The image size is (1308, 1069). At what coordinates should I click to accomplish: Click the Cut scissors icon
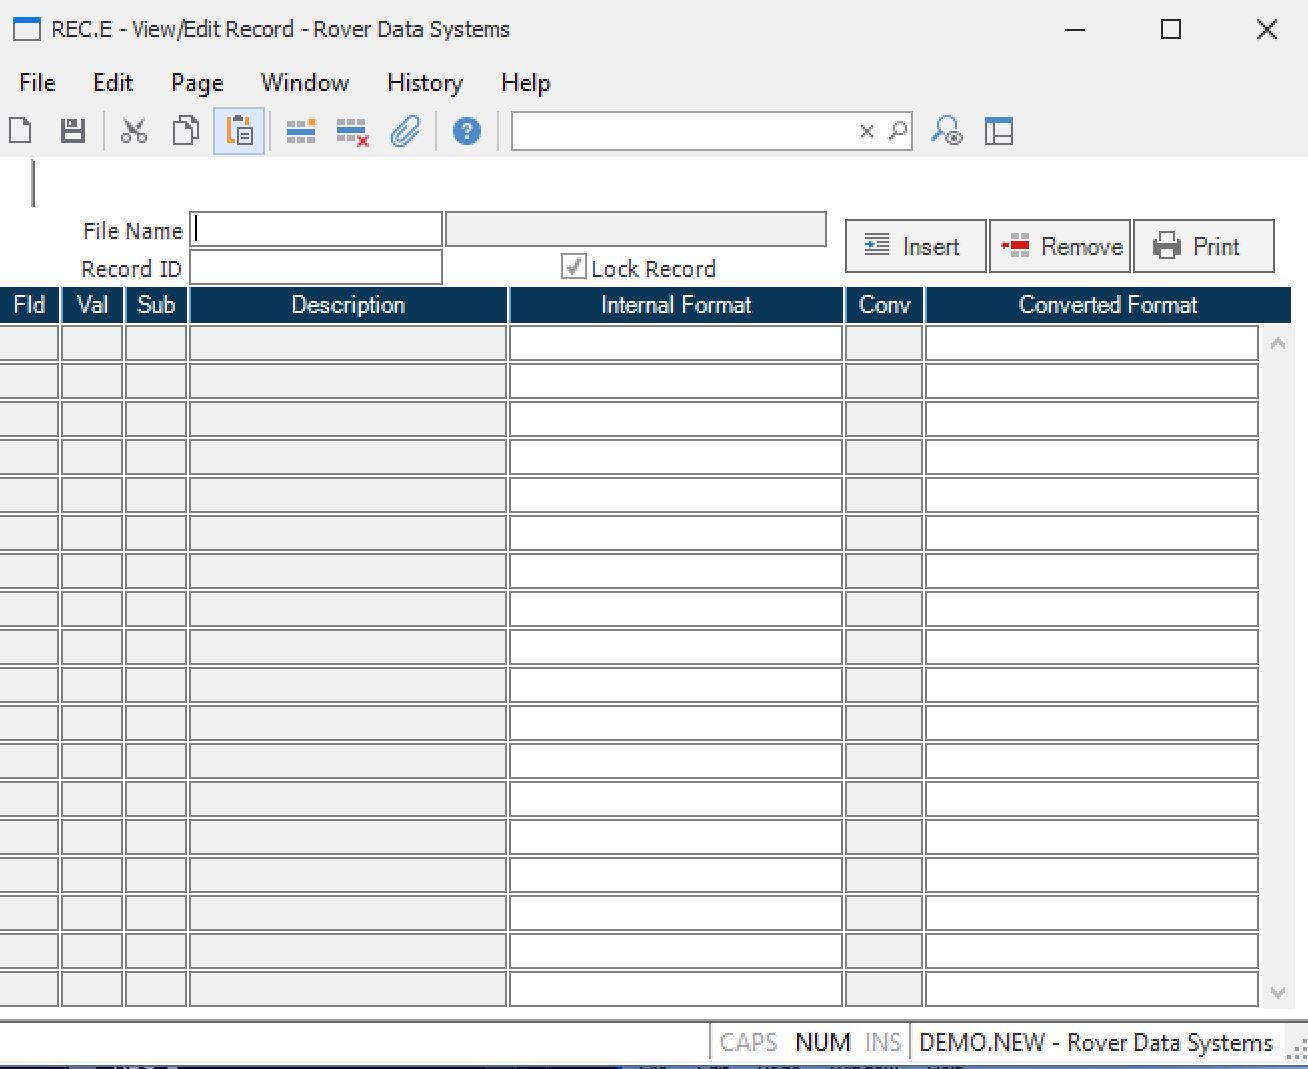click(134, 131)
